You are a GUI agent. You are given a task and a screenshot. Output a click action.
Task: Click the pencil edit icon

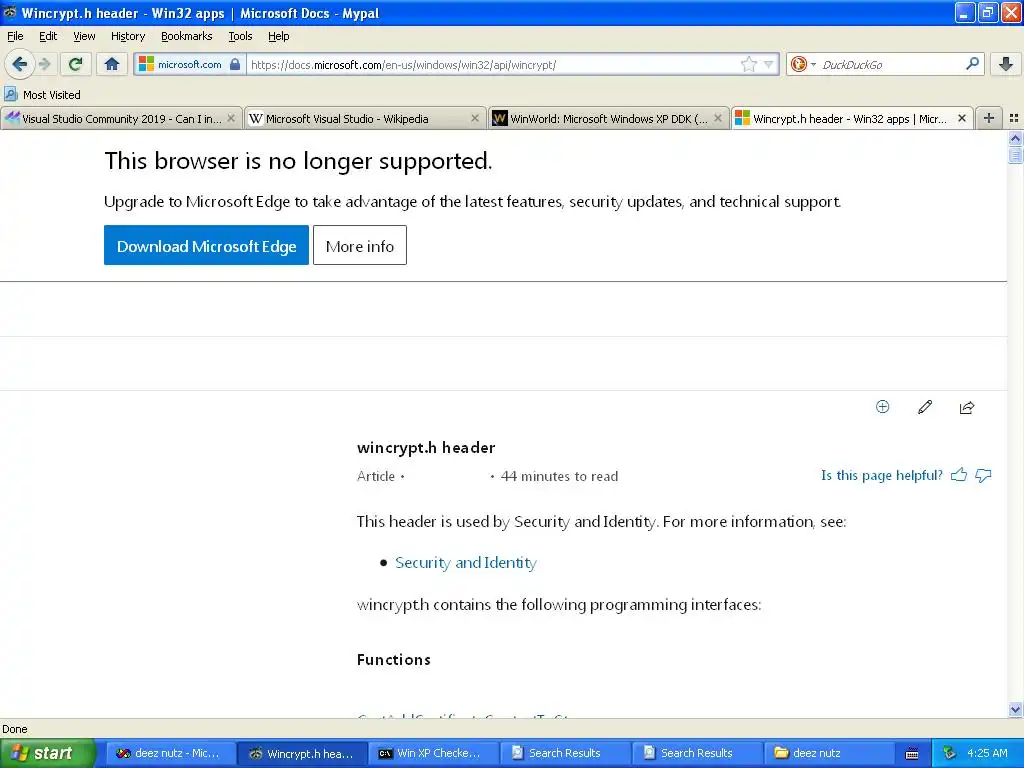925,407
